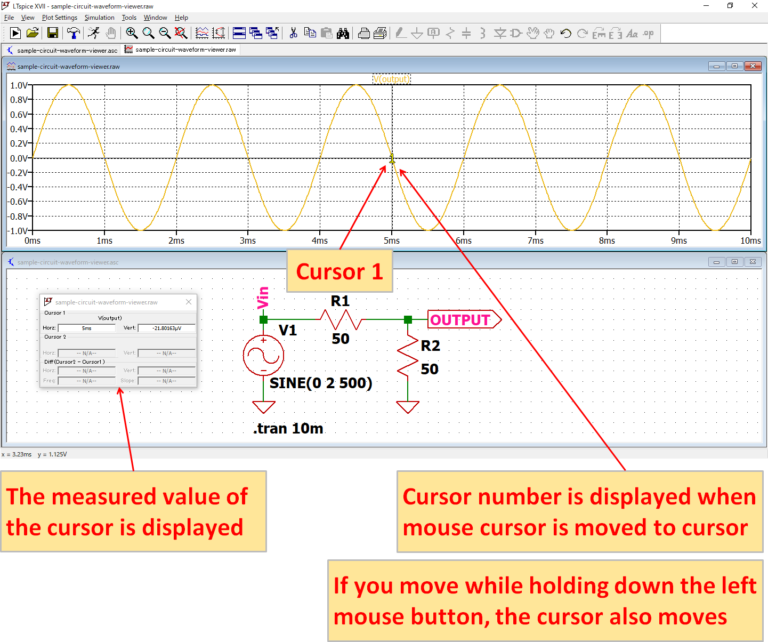Click the V(output) trace label

click(x=391, y=79)
